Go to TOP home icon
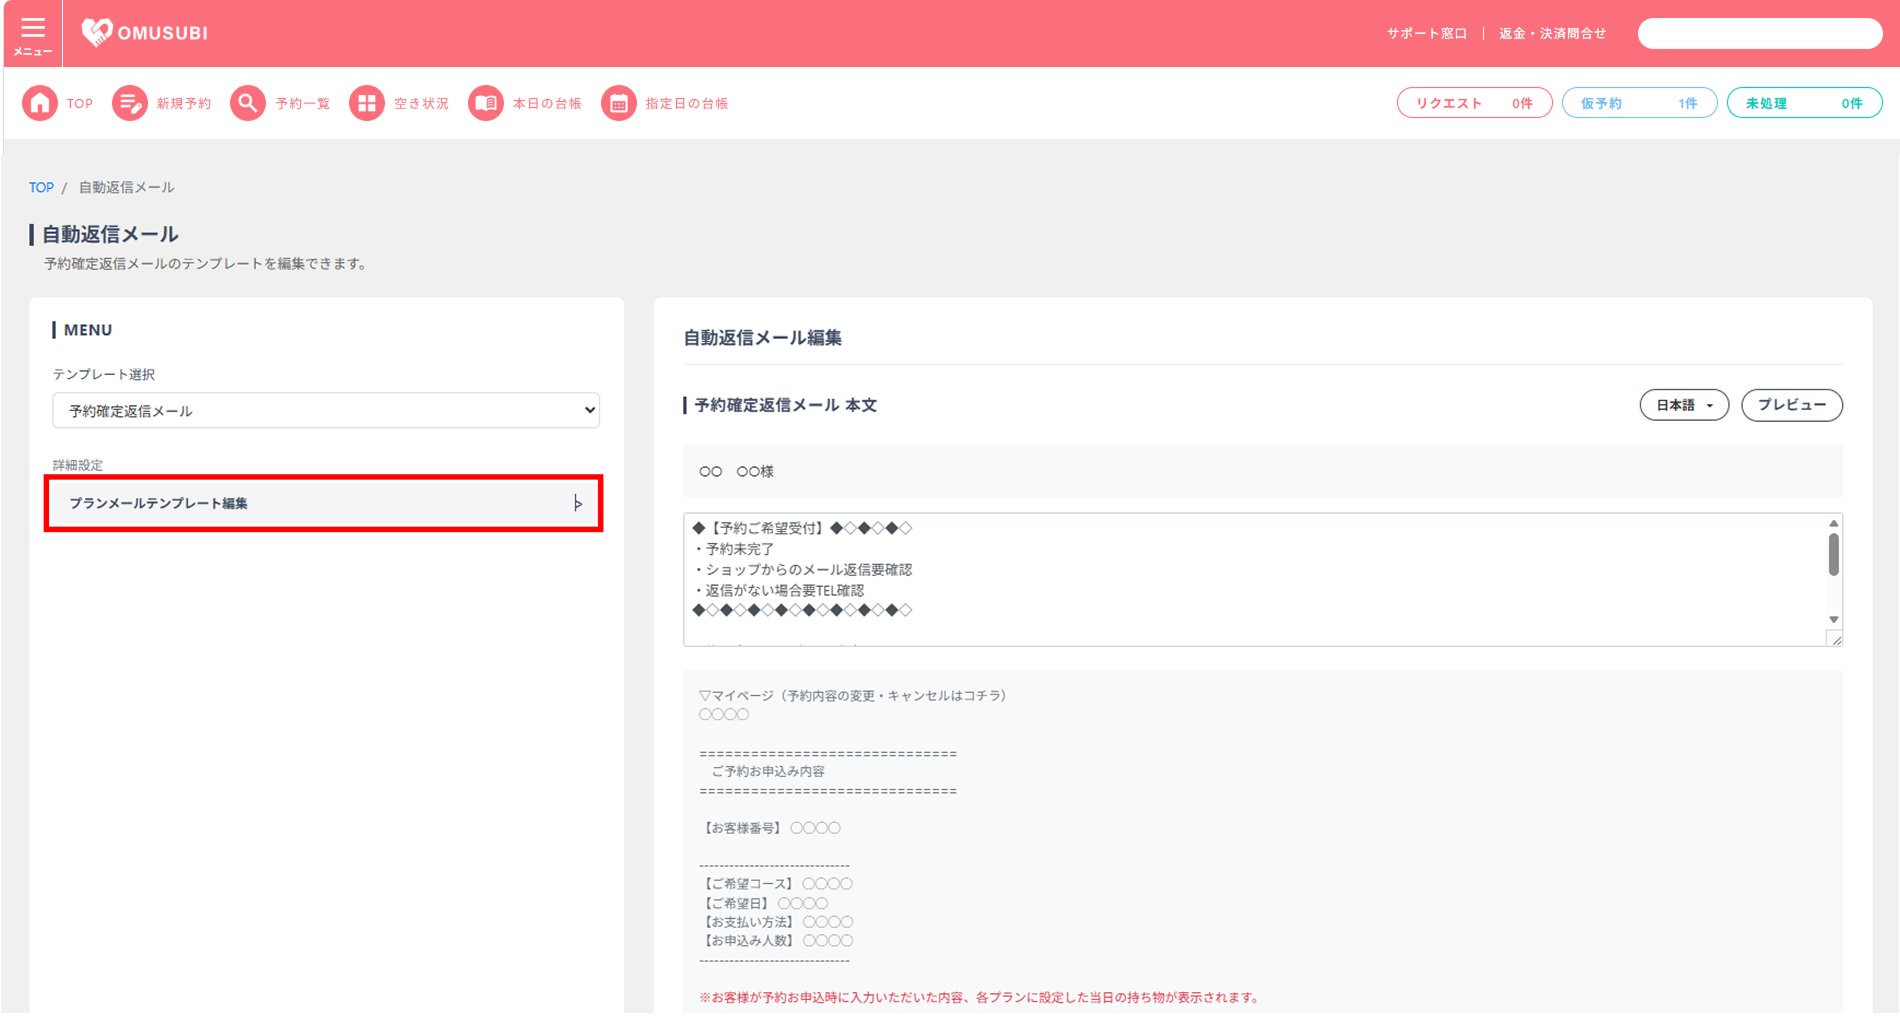Image resolution: width=1900 pixels, height=1019 pixels. coord(40,103)
